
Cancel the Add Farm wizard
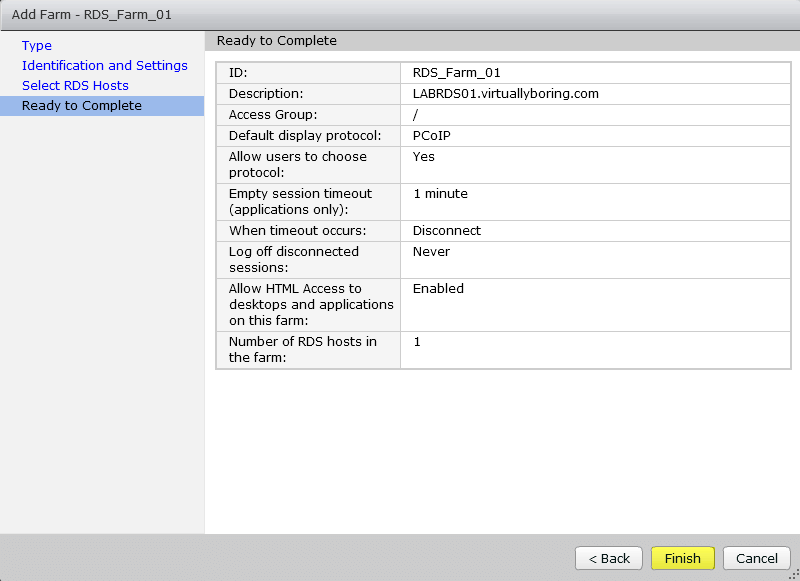pos(756,558)
